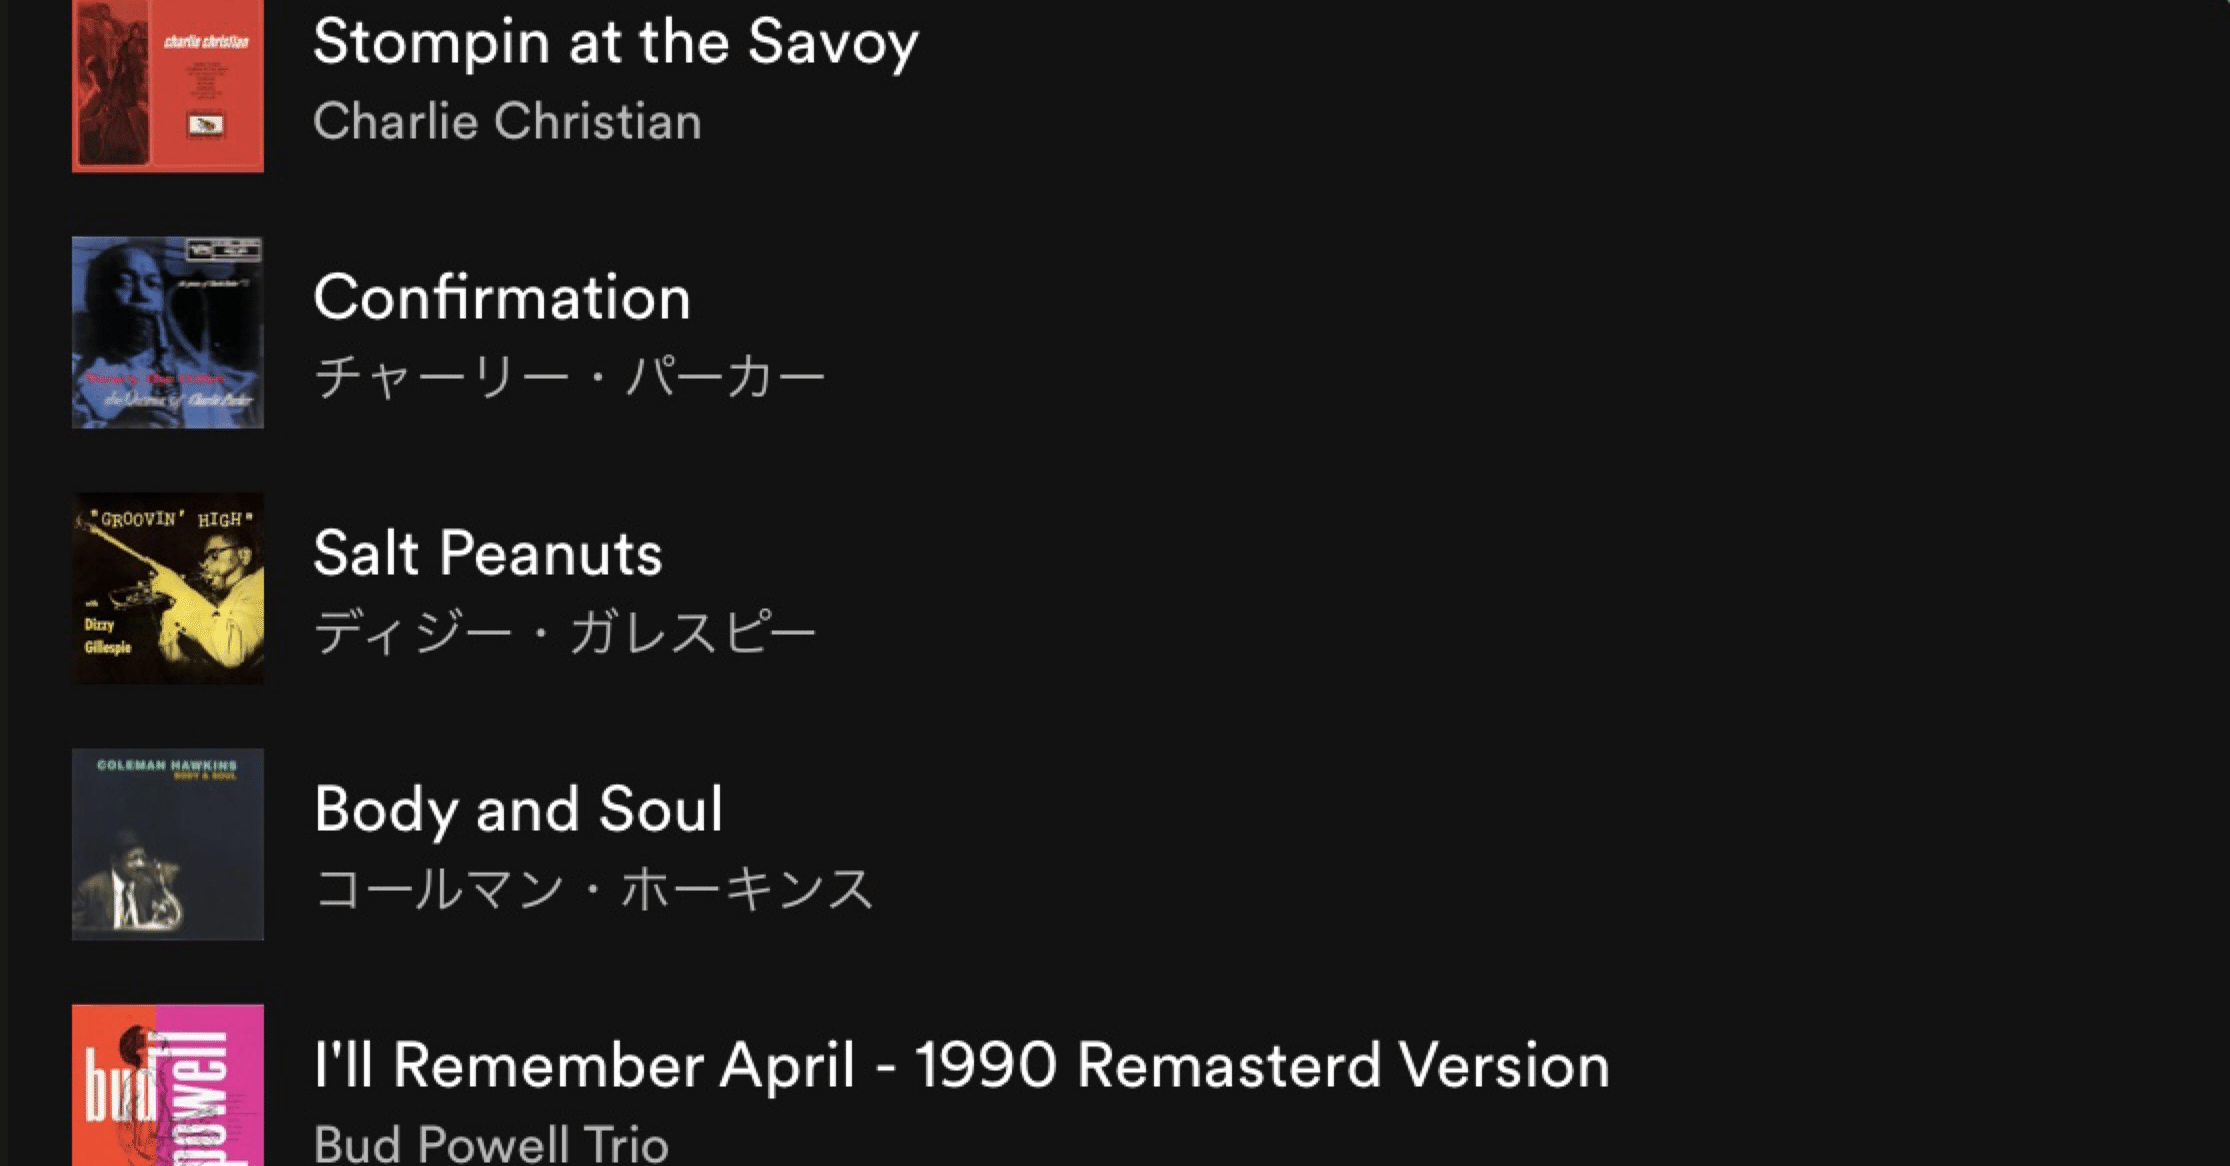Select empty row space beside Bud Powell Trio
Viewport: 2230px width, 1166px height.
click(x=1500, y=1140)
